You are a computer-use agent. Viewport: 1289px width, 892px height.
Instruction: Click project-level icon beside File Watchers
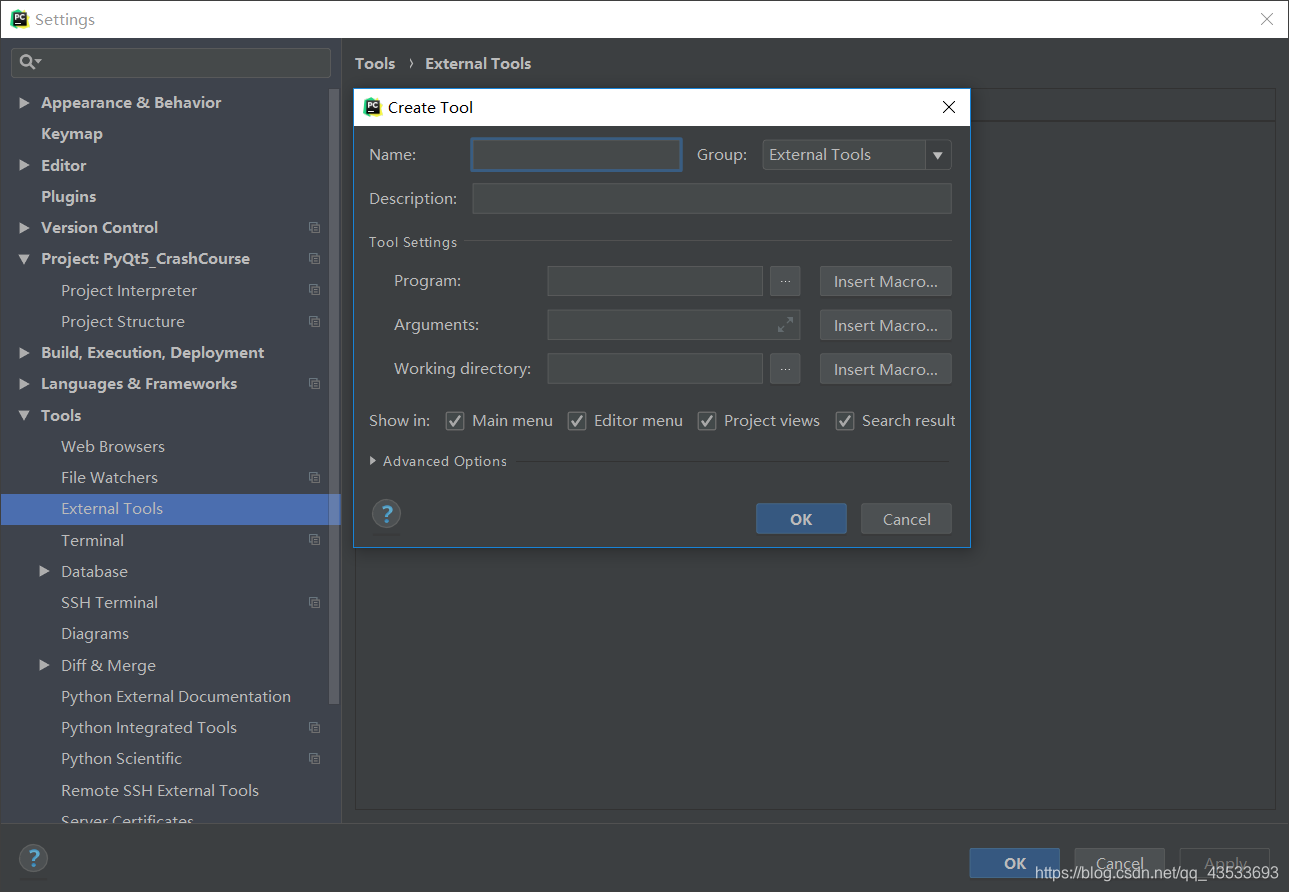(315, 478)
